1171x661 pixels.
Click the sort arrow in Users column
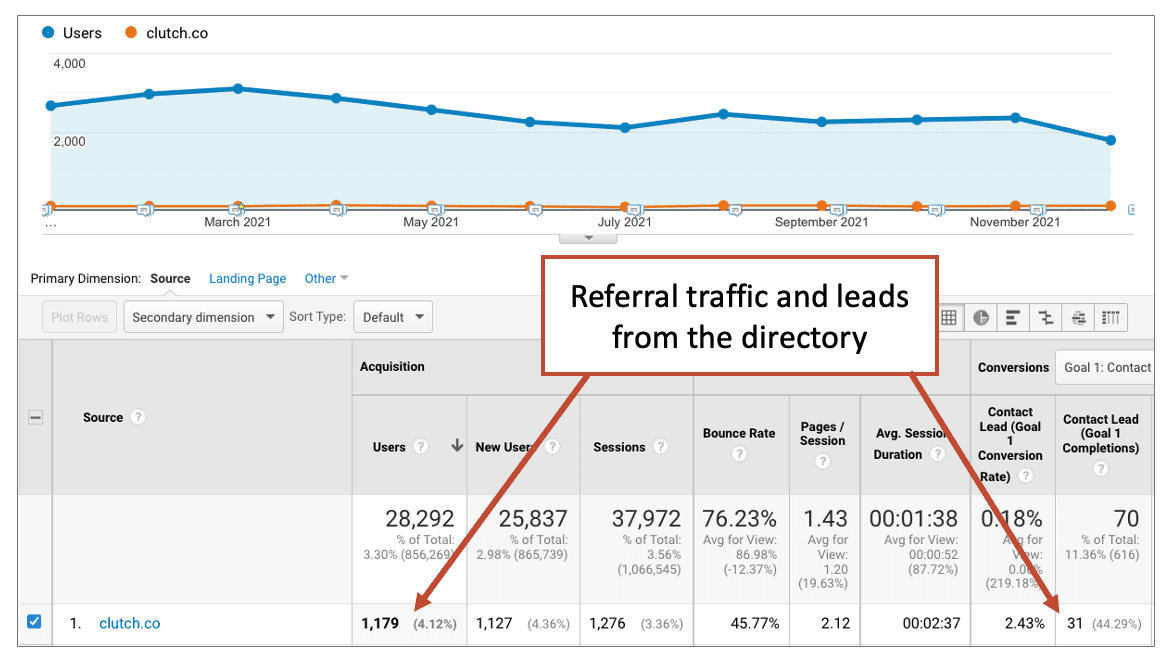coord(456,446)
